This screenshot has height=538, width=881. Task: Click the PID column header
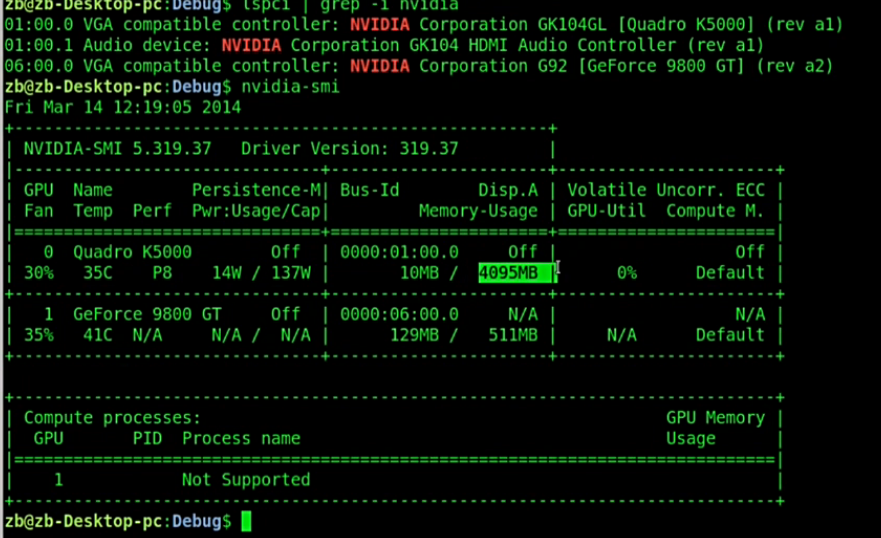tap(147, 439)
